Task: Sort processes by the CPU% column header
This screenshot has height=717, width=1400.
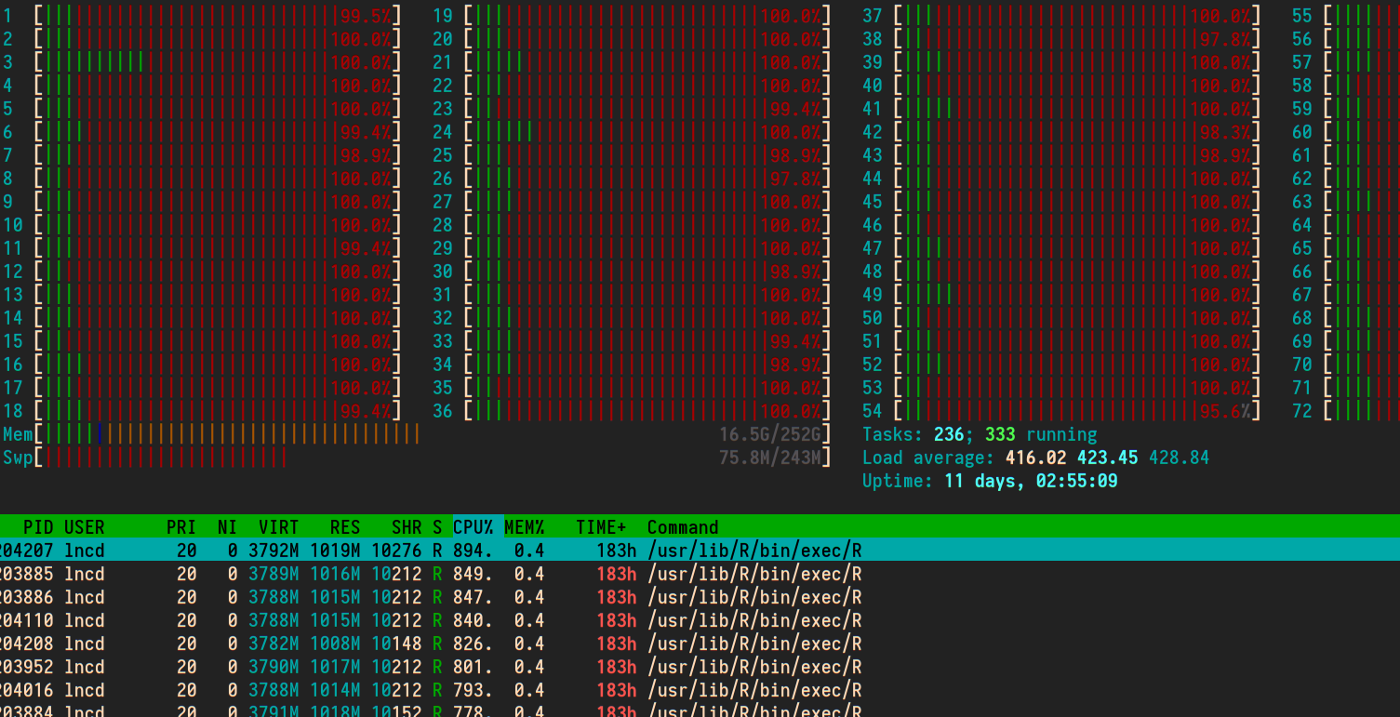Action: 474,527
